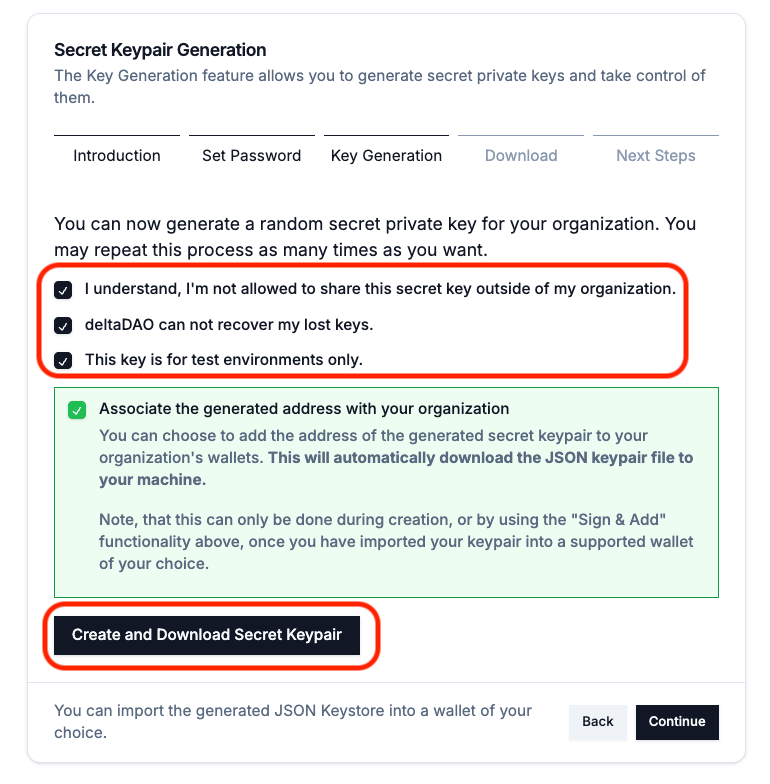The height and width of the screenshot is (784, 770).
Task: Select the Key Generation tab
Action: pos(386,156)
